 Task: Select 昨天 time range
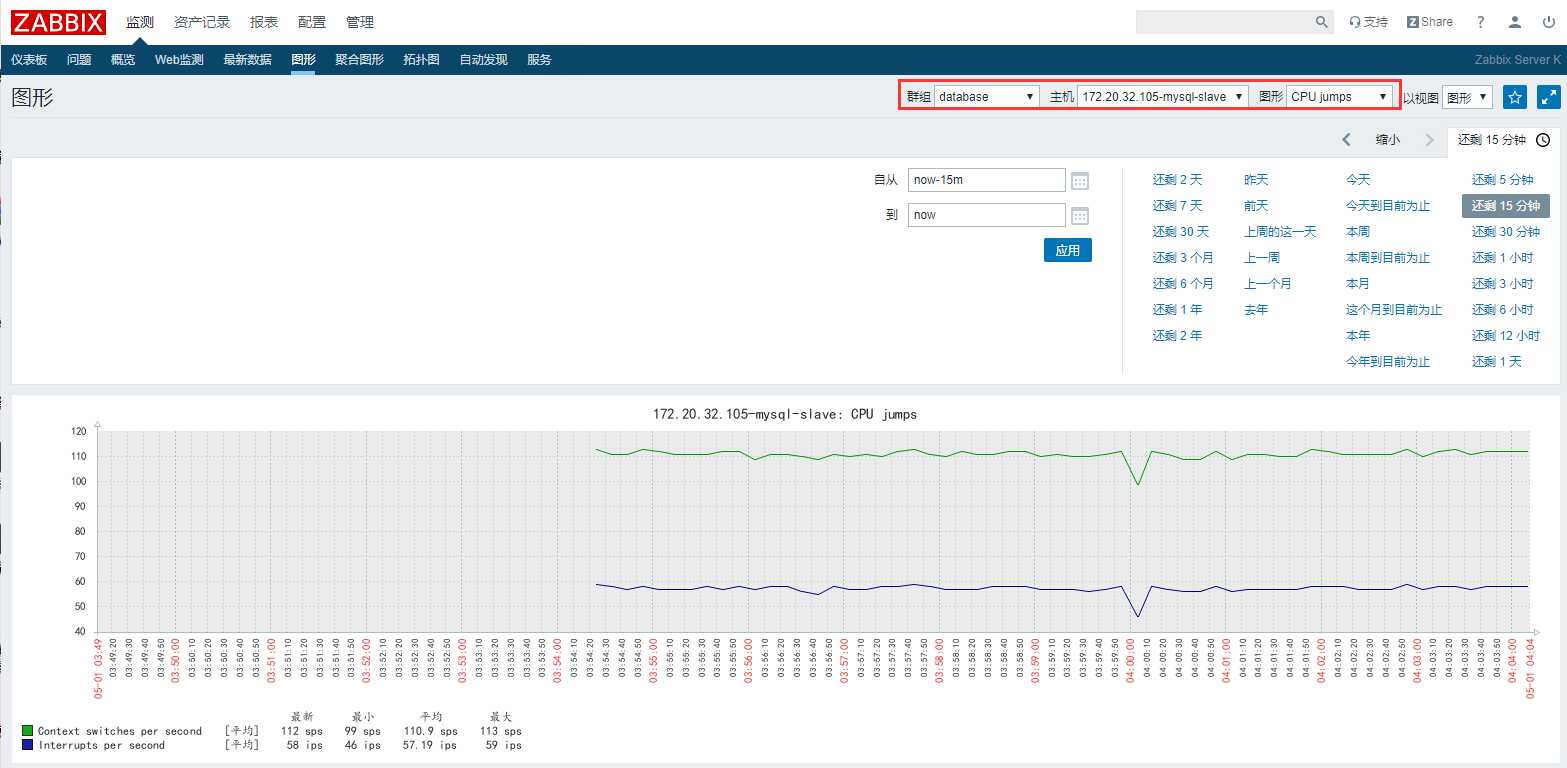(1256, 180)
